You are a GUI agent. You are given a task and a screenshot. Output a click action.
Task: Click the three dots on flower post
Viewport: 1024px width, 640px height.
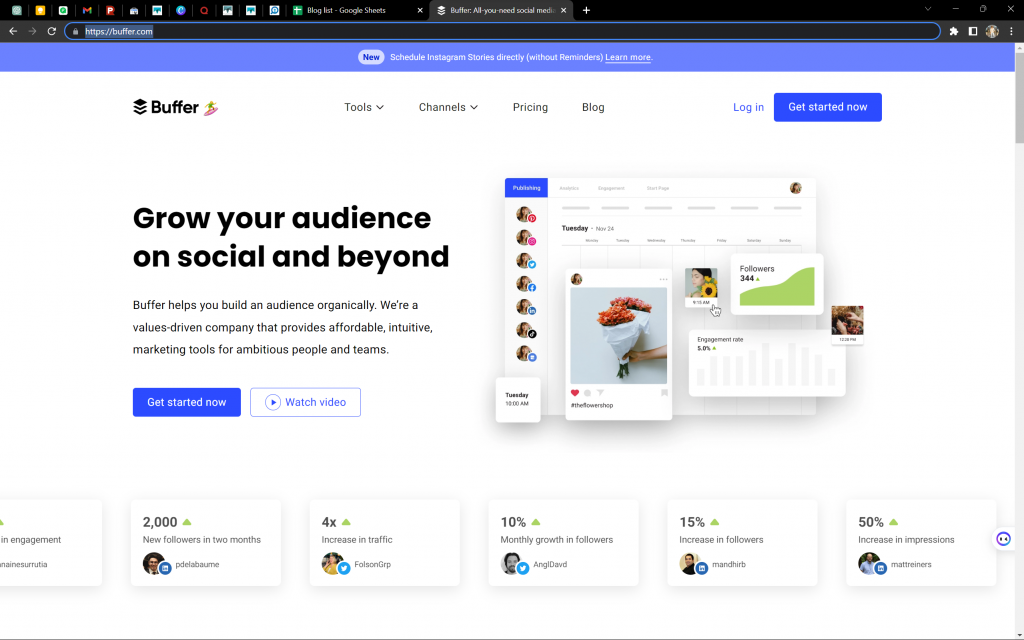tap(664, 280)
